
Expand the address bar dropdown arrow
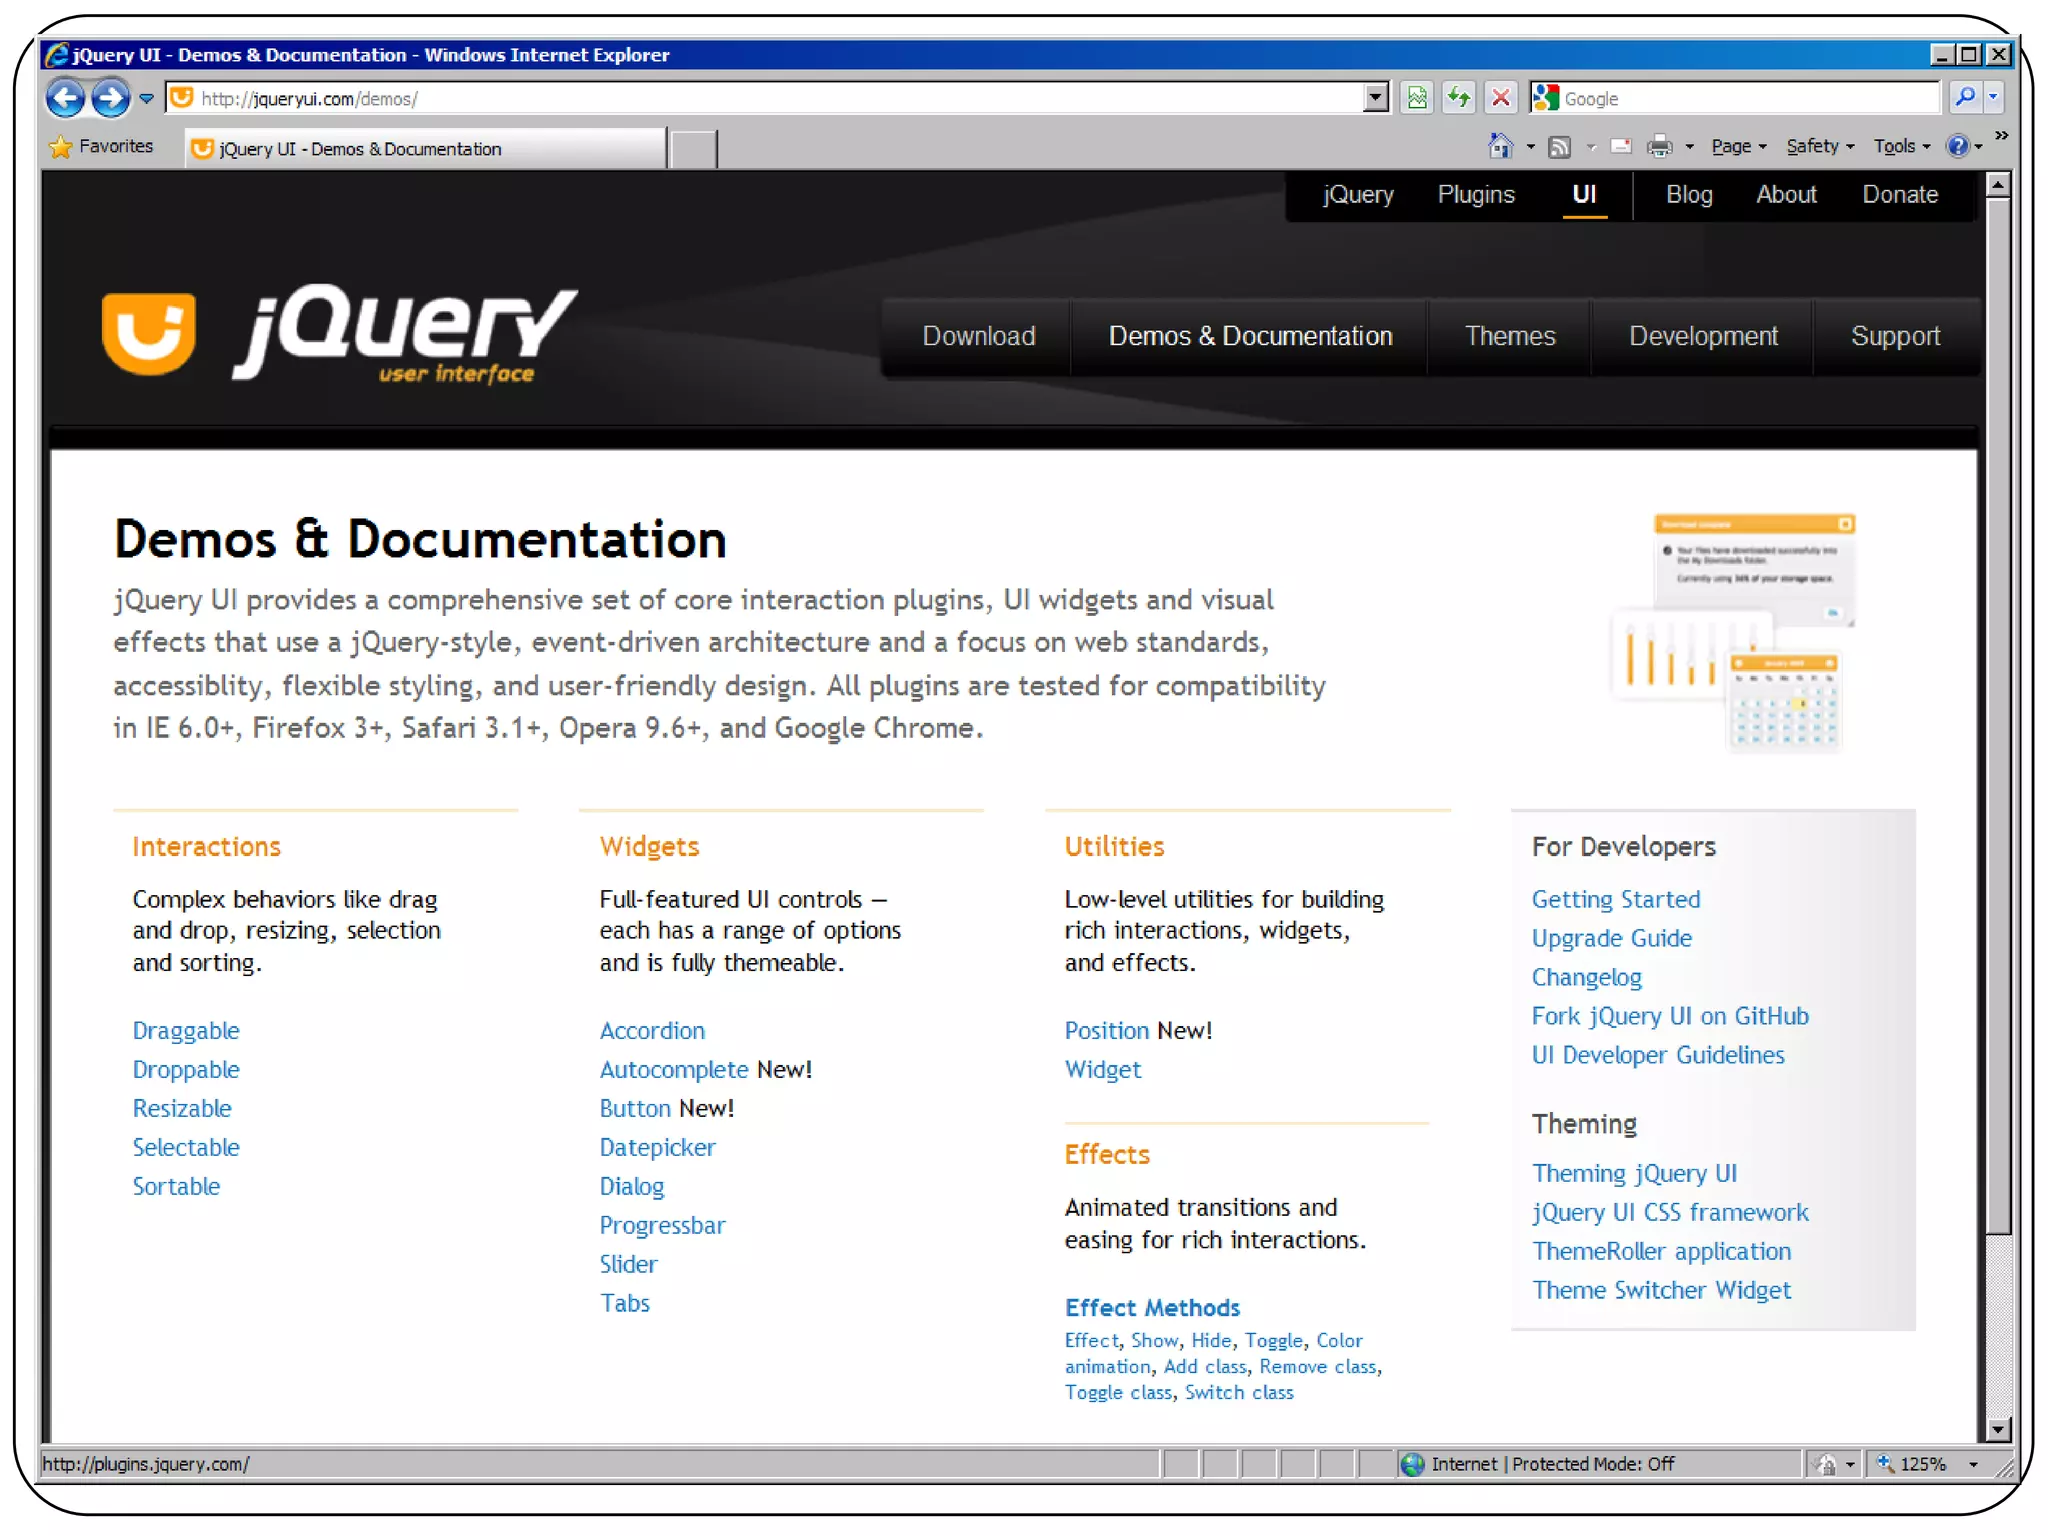tap(1376, 98)
